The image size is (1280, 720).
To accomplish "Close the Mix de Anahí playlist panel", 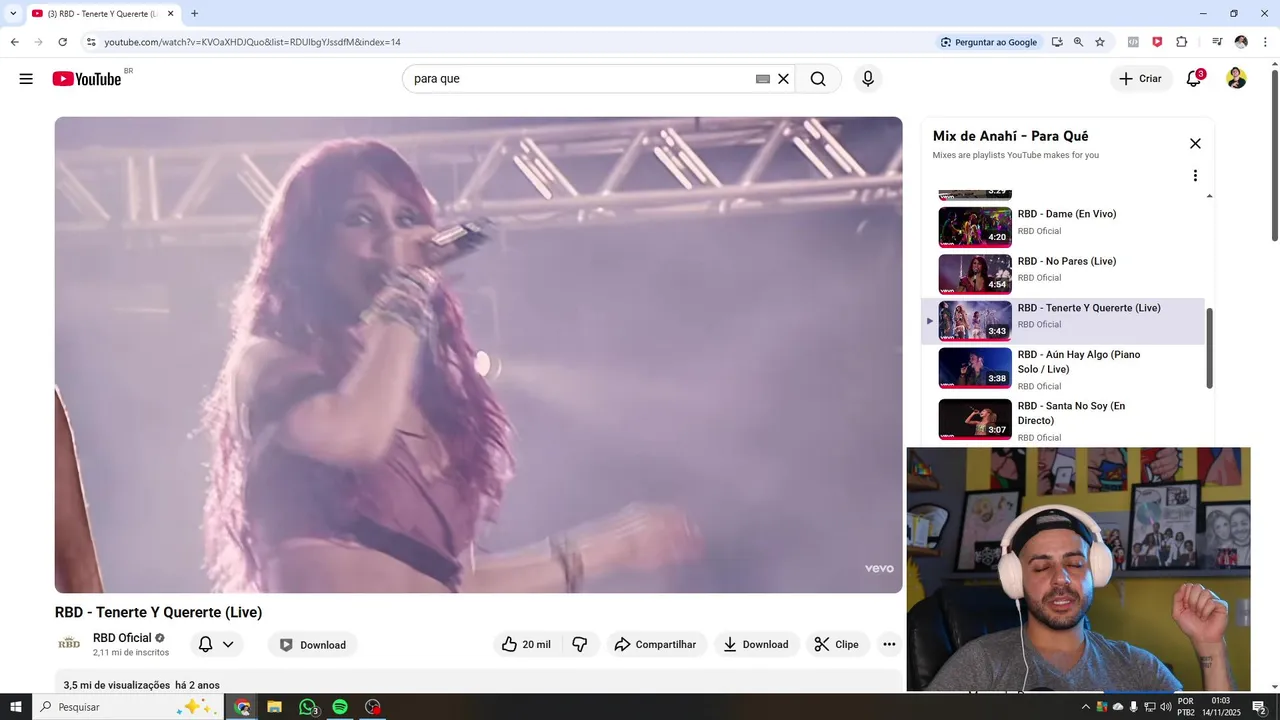I will tap(1195, 143).
